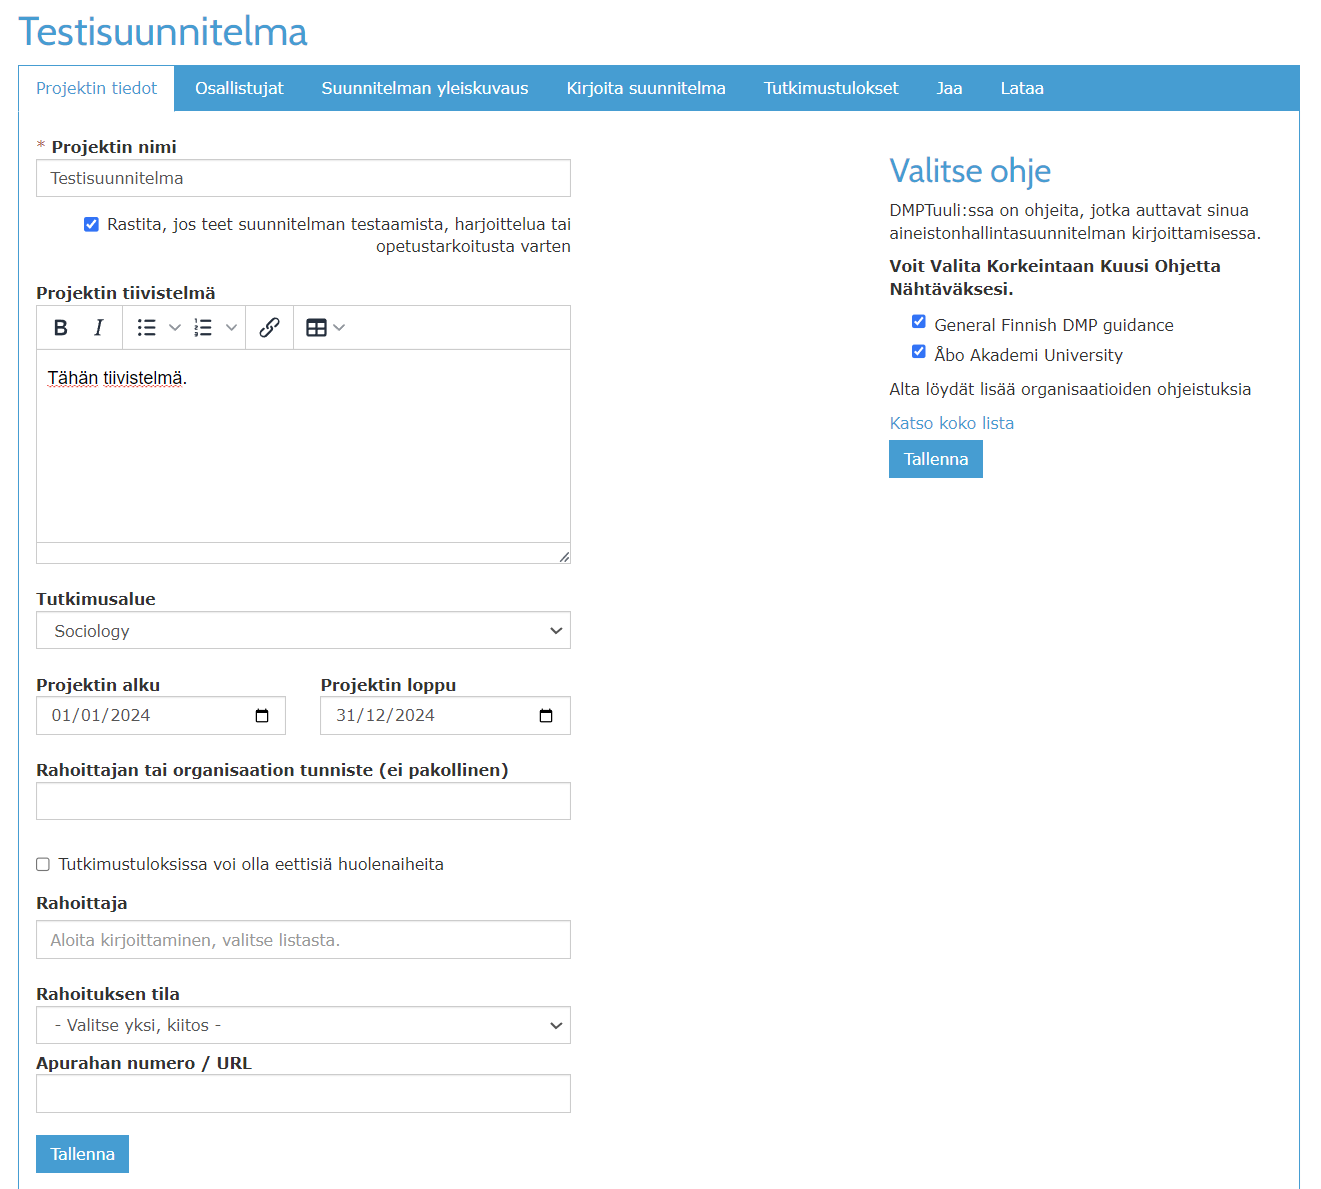
Task: Insert a numbered list in the editor
Action: (203, 328)
